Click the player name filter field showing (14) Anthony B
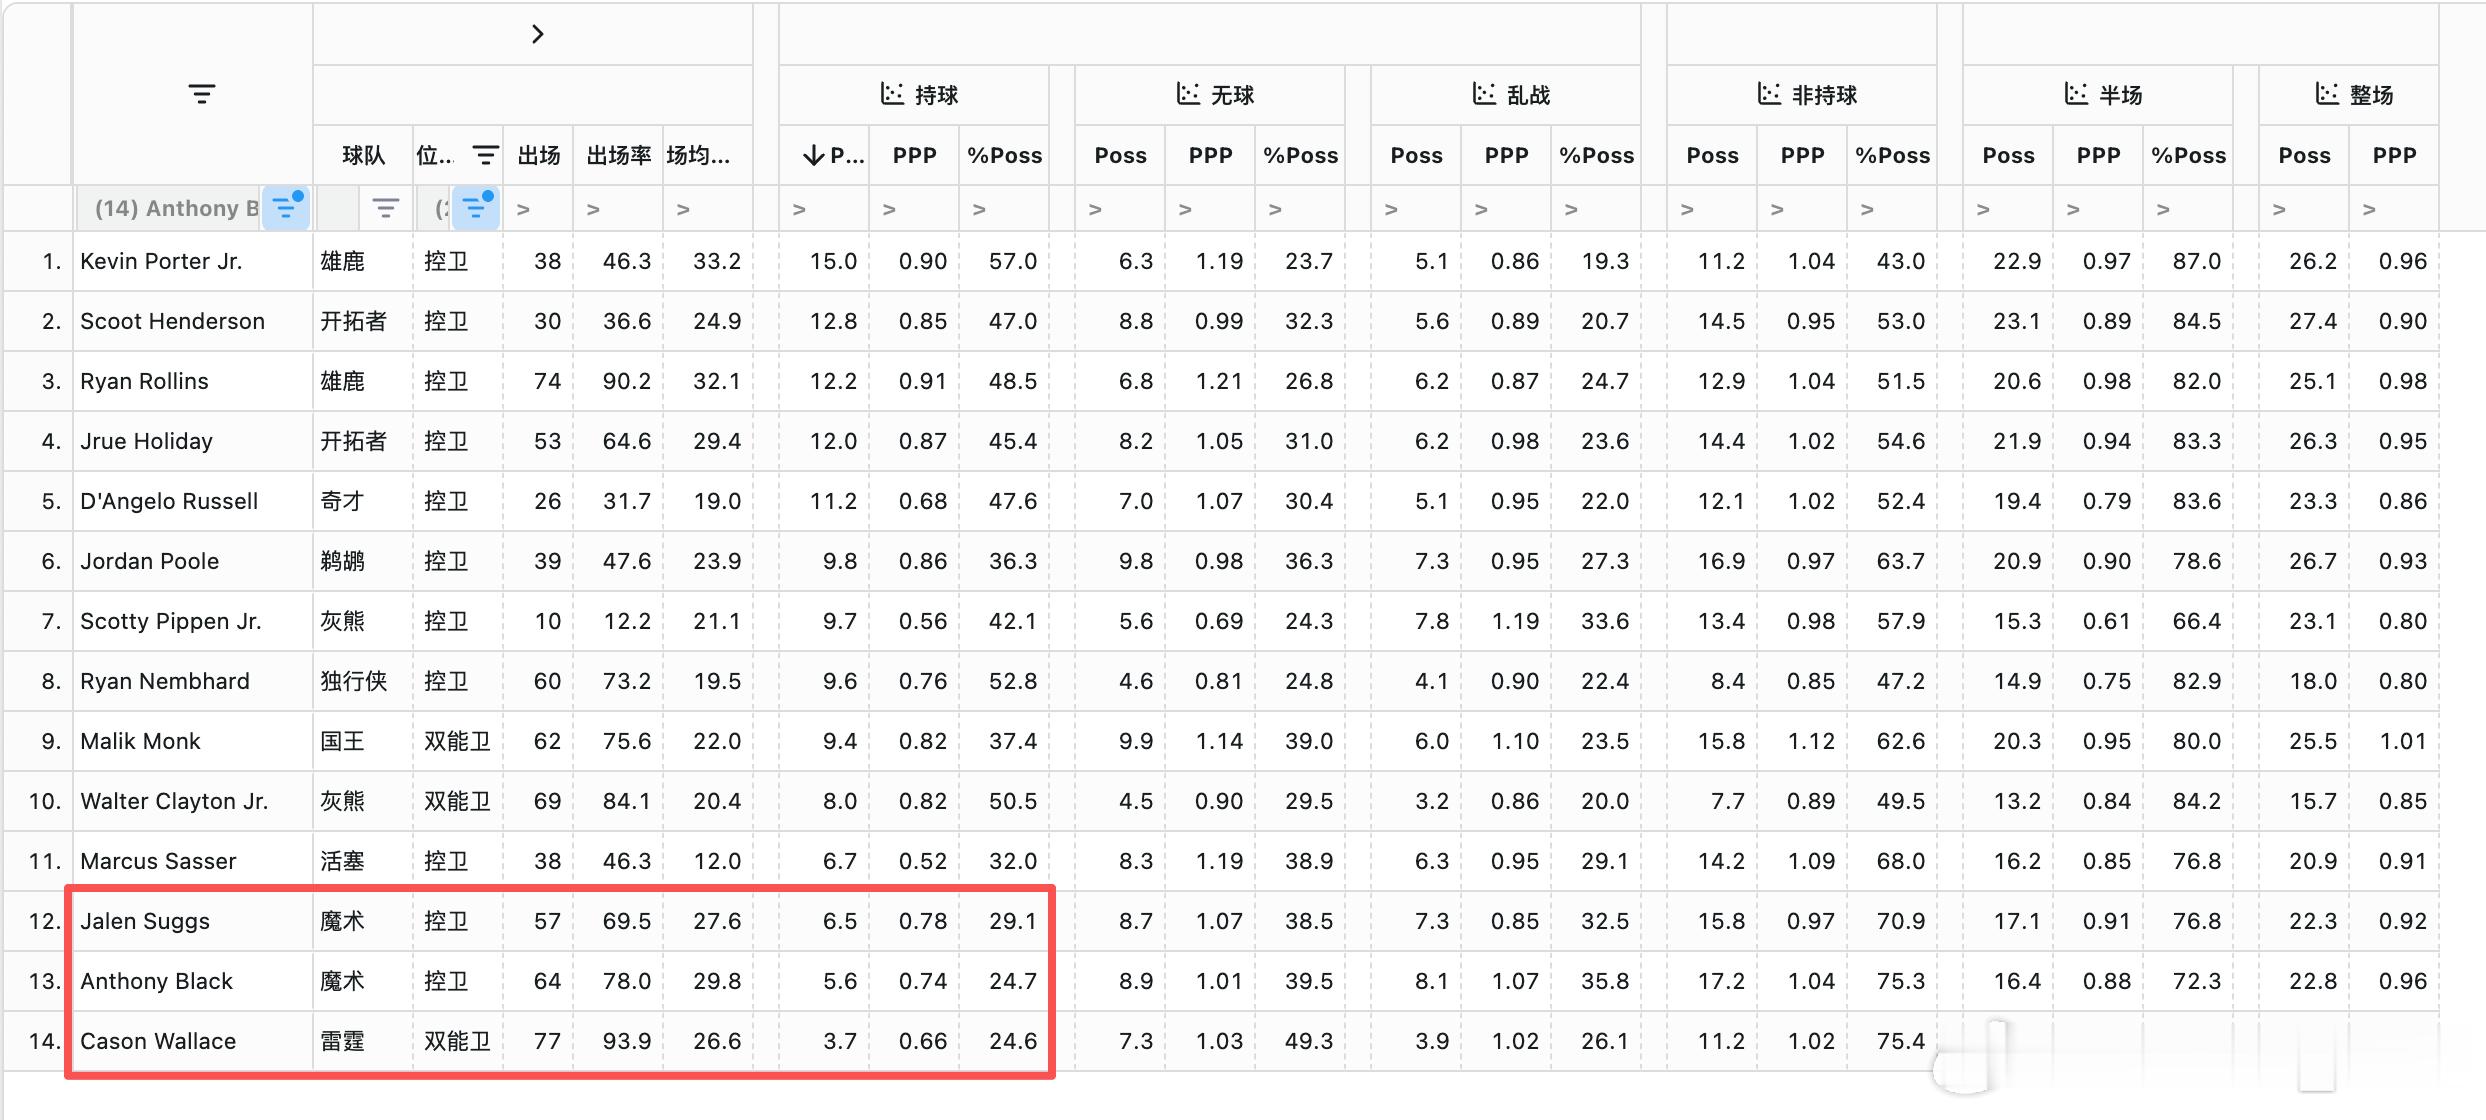 (170, 208)
